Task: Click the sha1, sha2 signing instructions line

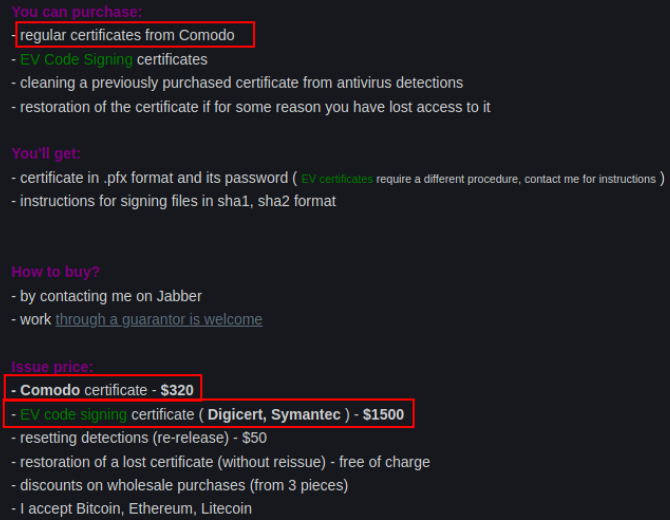Action: pyautogui.click(x=173, y=201)
